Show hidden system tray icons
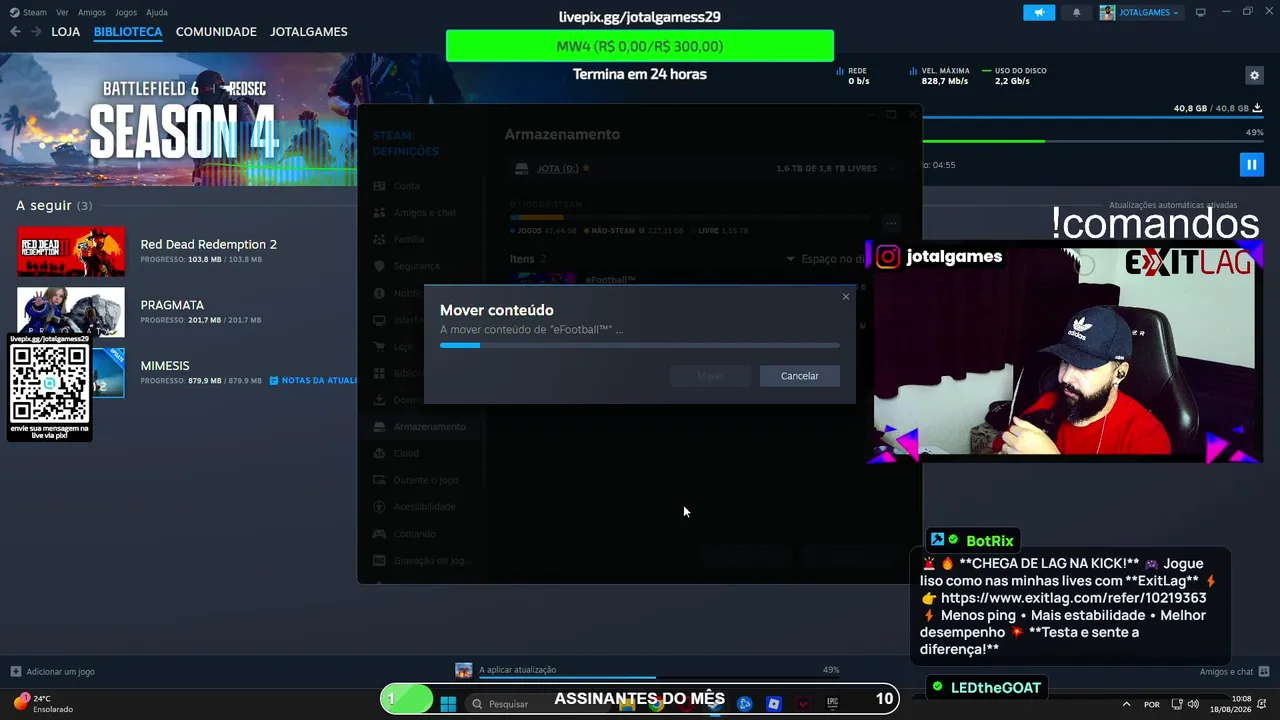1280x720 pixels. (x=1126, y=704)
